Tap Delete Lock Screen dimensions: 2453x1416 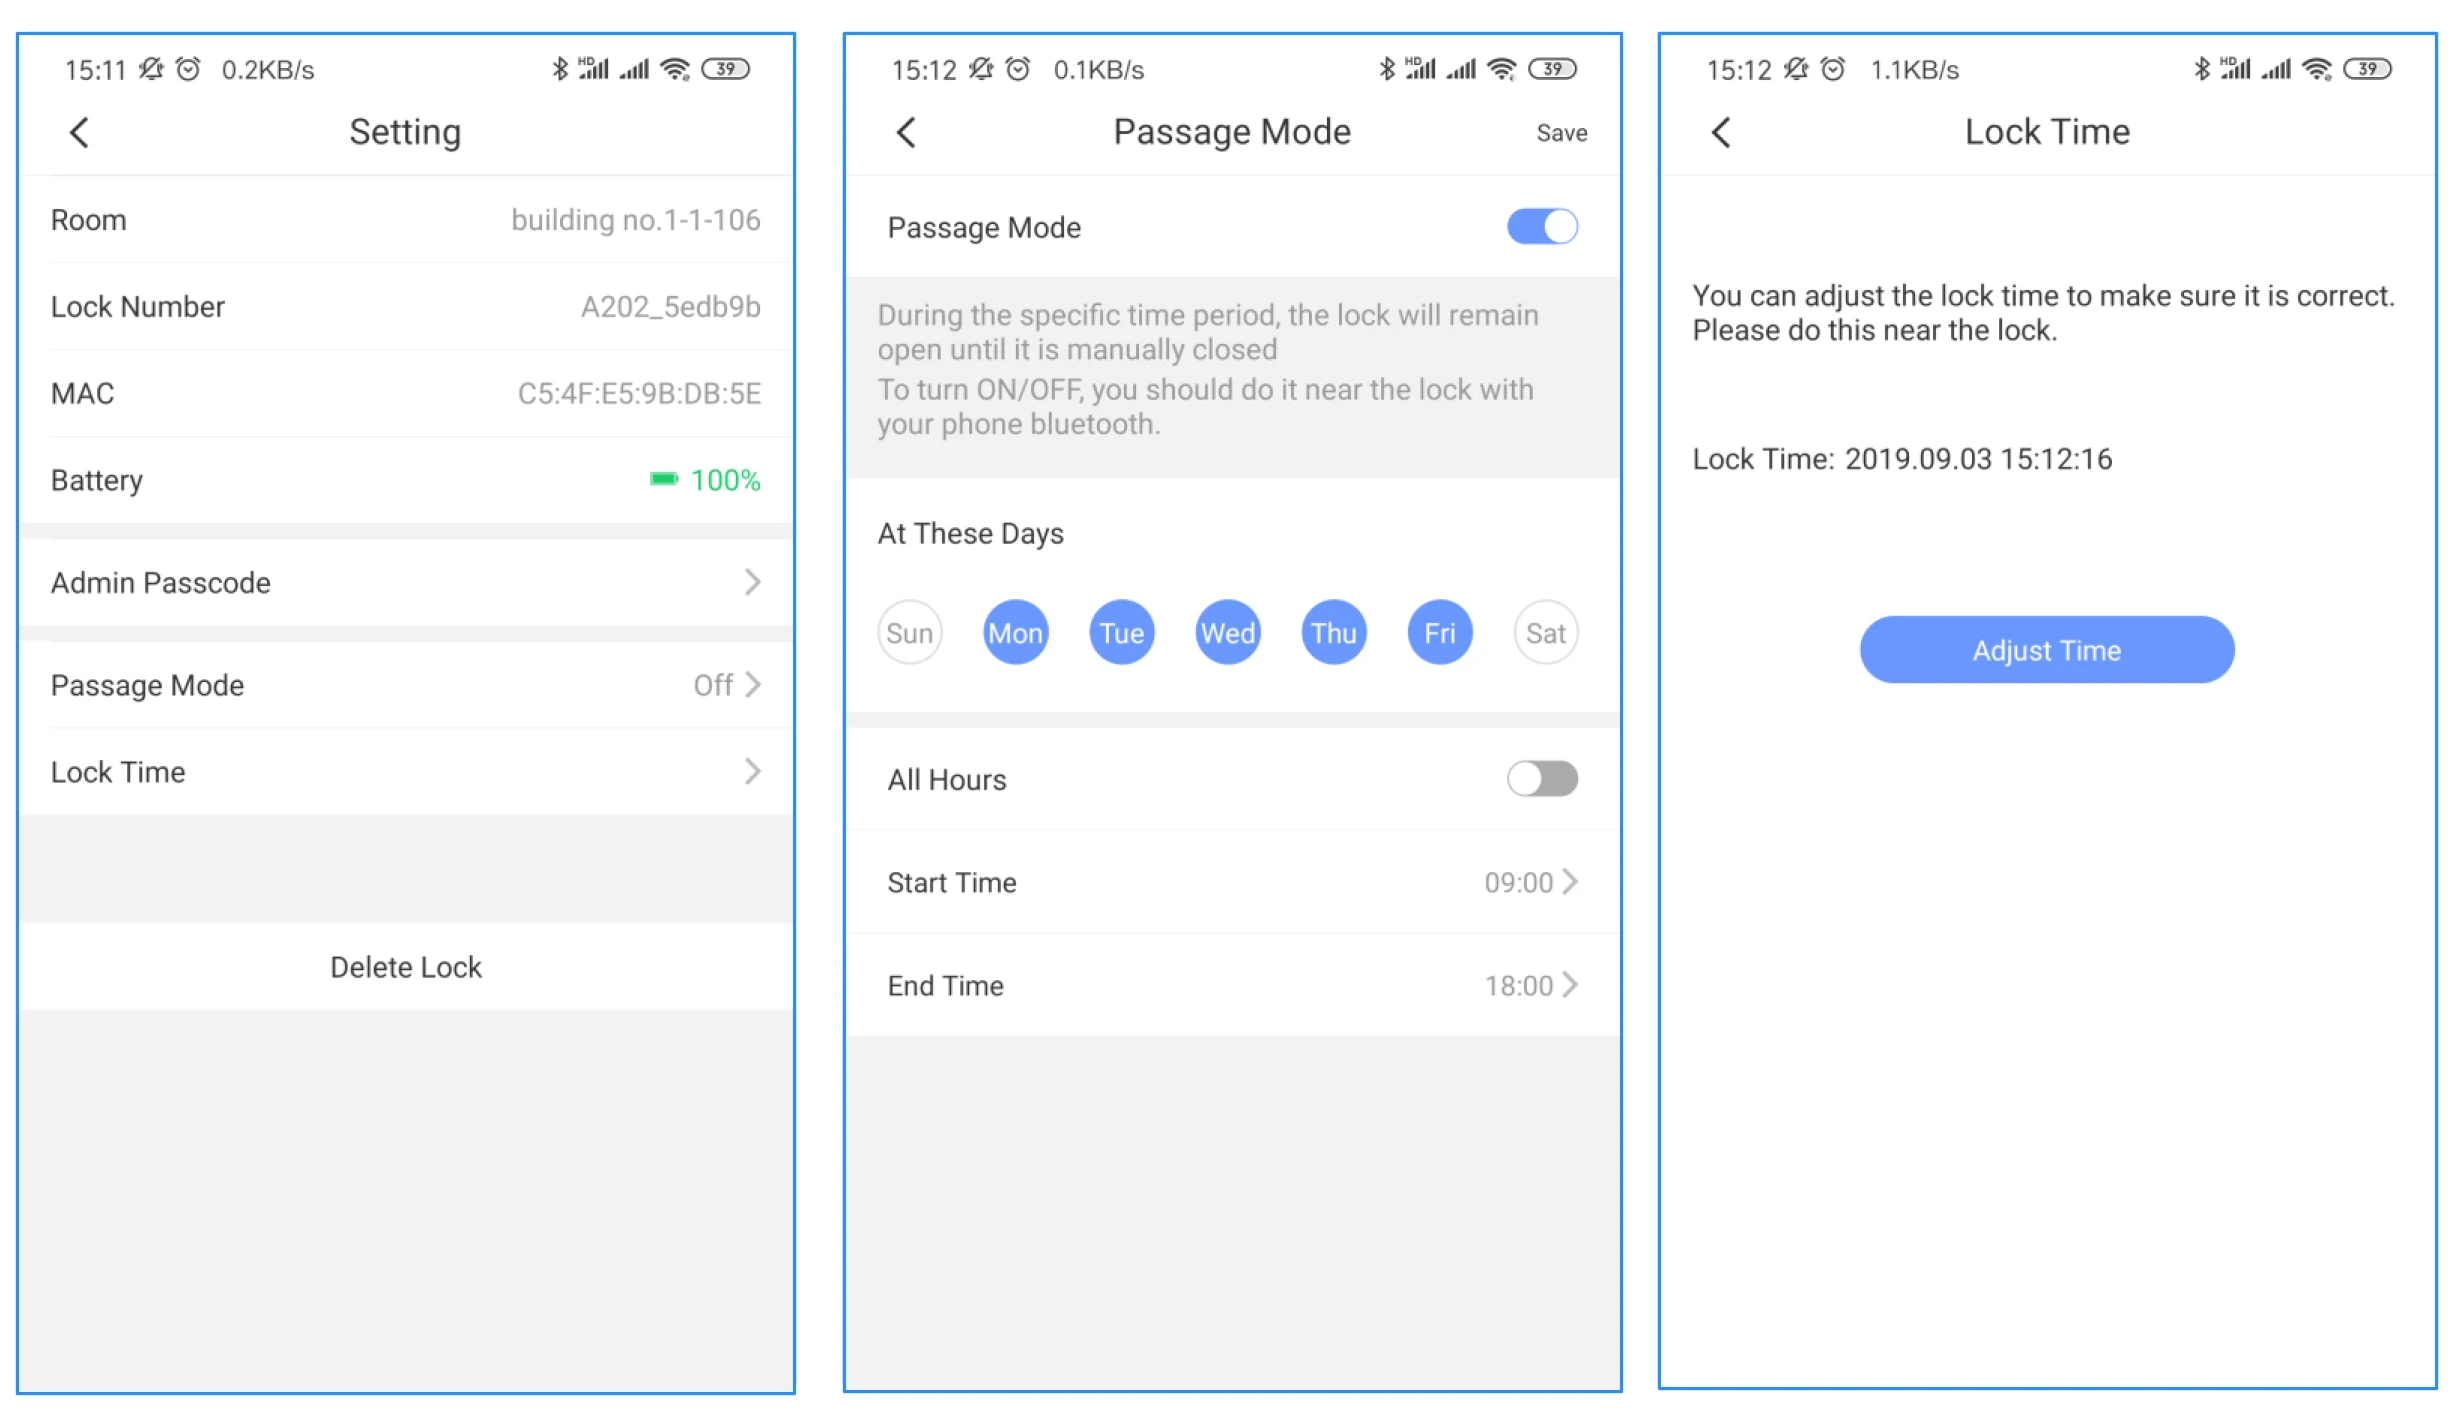click(405, 967)
